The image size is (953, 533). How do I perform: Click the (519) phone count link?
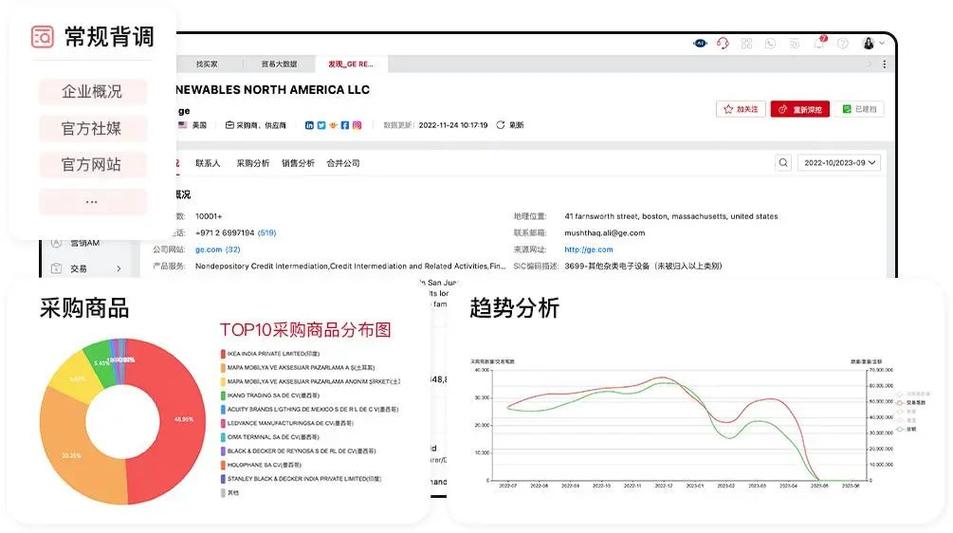tap(267, 233)
